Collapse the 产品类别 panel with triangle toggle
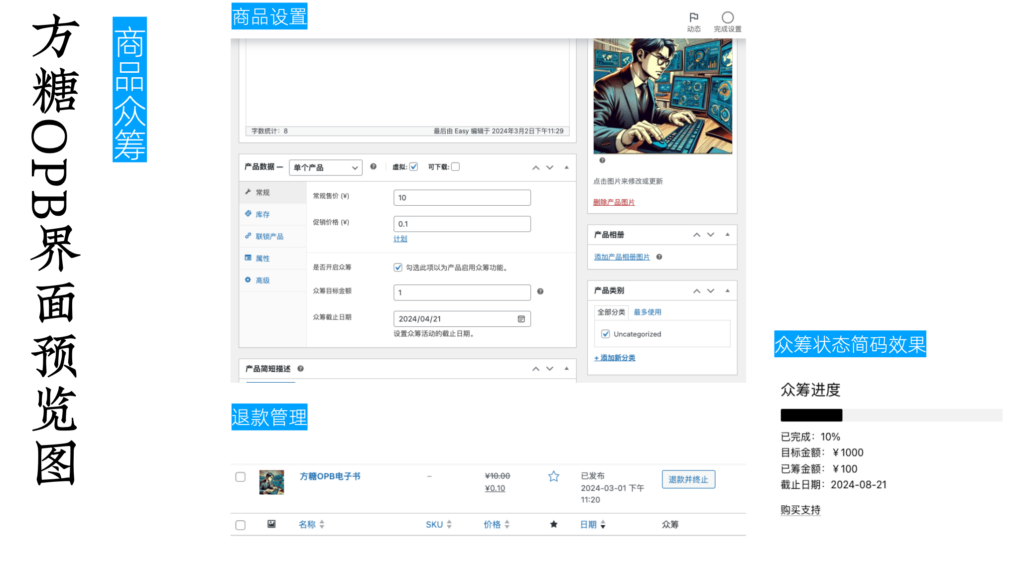The height and width of the screenshot is (577, 1024). pyautogui.click(x=728, y=290)
